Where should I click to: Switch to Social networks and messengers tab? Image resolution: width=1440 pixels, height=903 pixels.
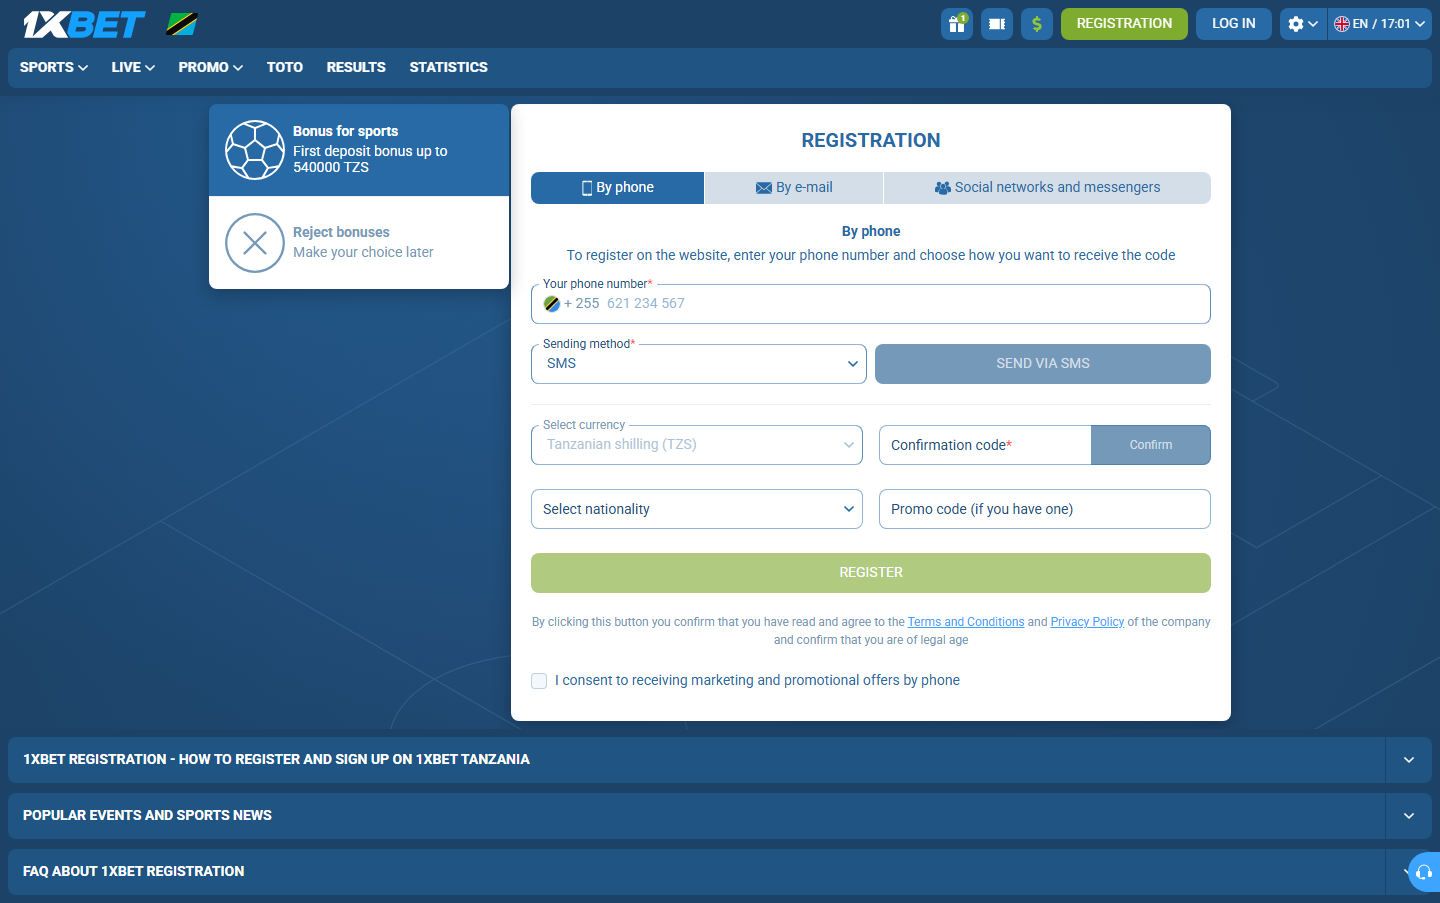[x=1047, y=188]
